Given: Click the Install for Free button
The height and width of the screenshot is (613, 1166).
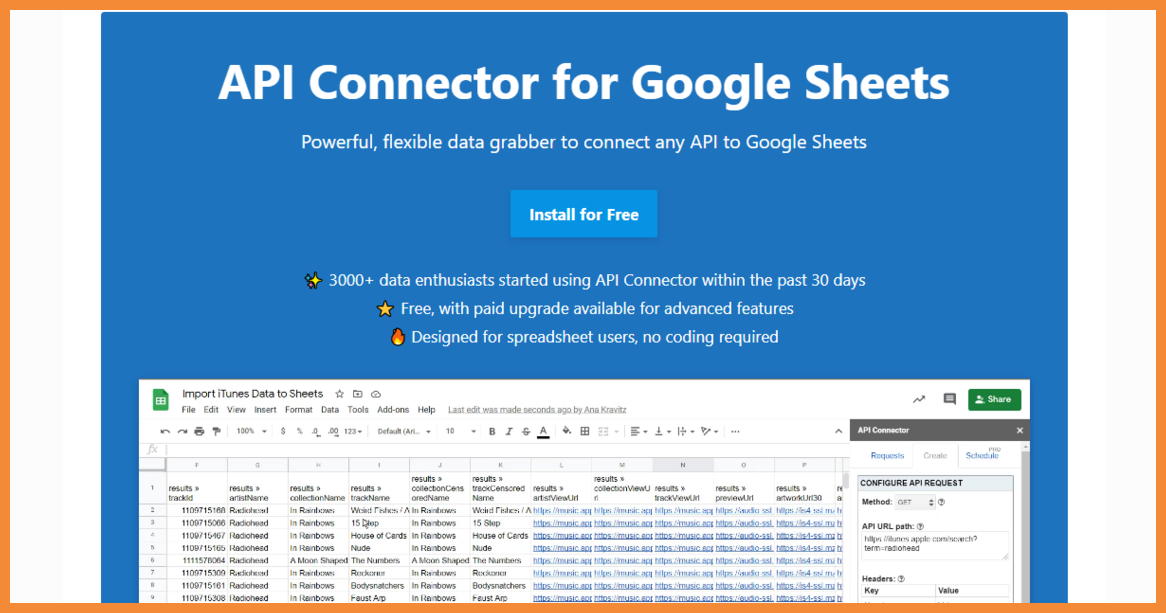Looking at the screenshot, I should tap(584, 214).
